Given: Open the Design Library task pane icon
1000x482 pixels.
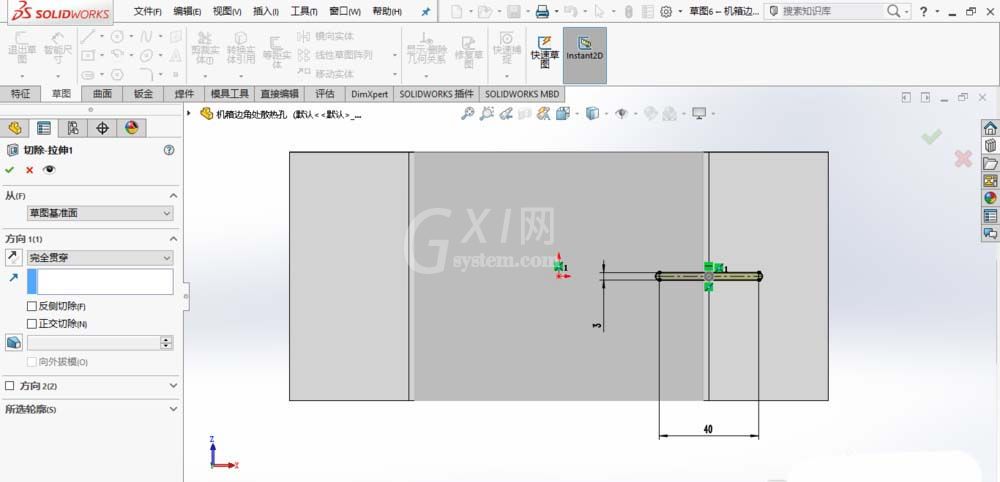Looking at the screenshot, I should 990,145.
